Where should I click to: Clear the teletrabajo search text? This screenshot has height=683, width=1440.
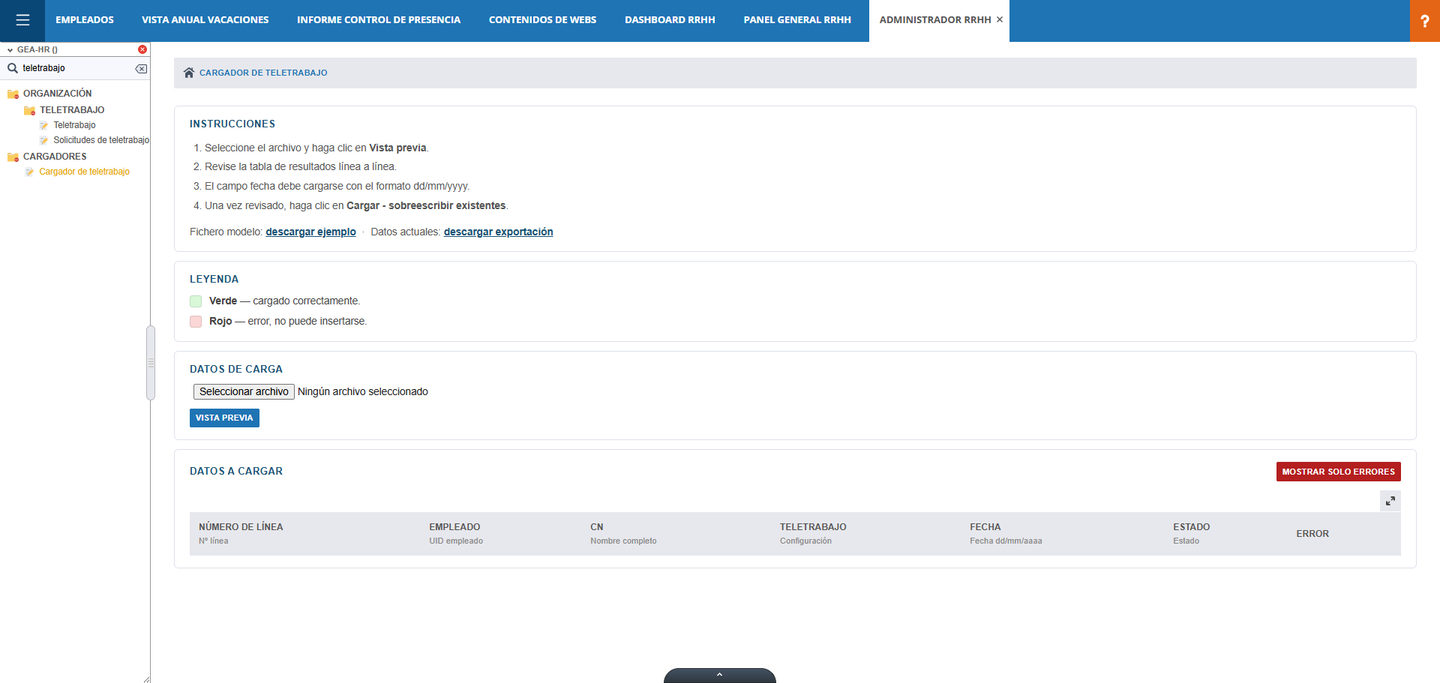point(141,68)
